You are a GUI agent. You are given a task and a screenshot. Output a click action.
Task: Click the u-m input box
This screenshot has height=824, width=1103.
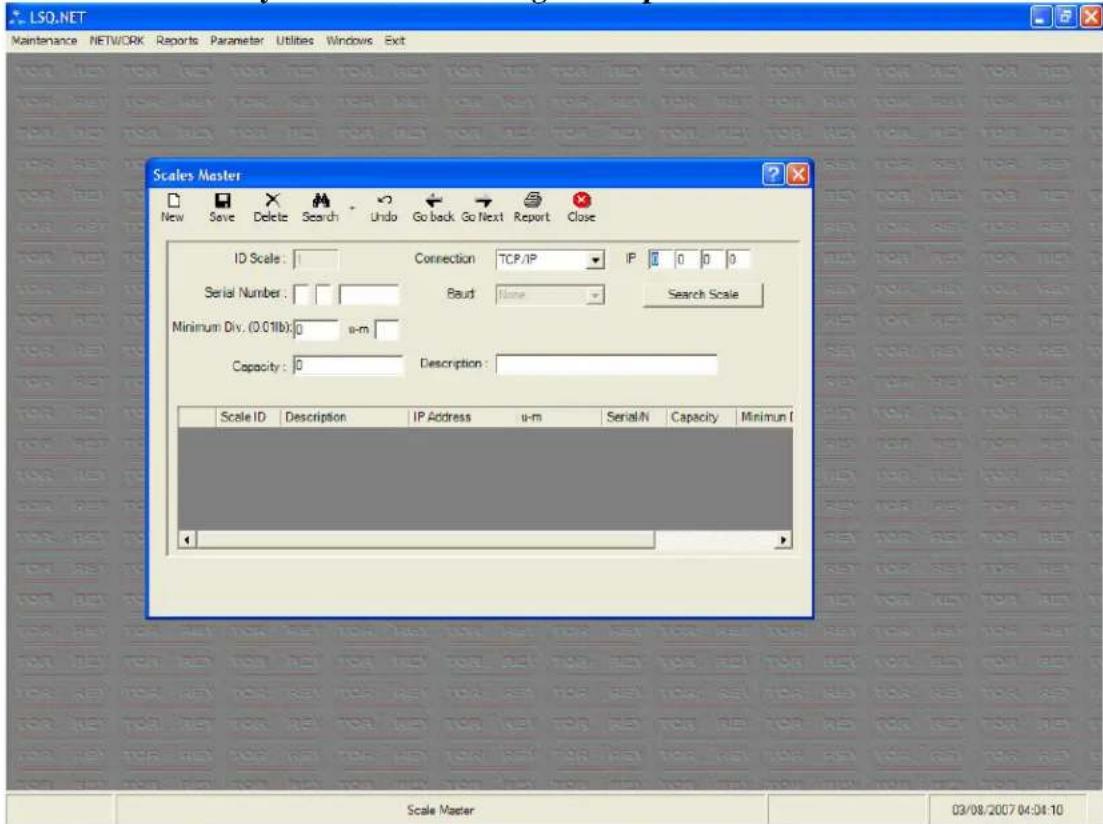point(387,329)
